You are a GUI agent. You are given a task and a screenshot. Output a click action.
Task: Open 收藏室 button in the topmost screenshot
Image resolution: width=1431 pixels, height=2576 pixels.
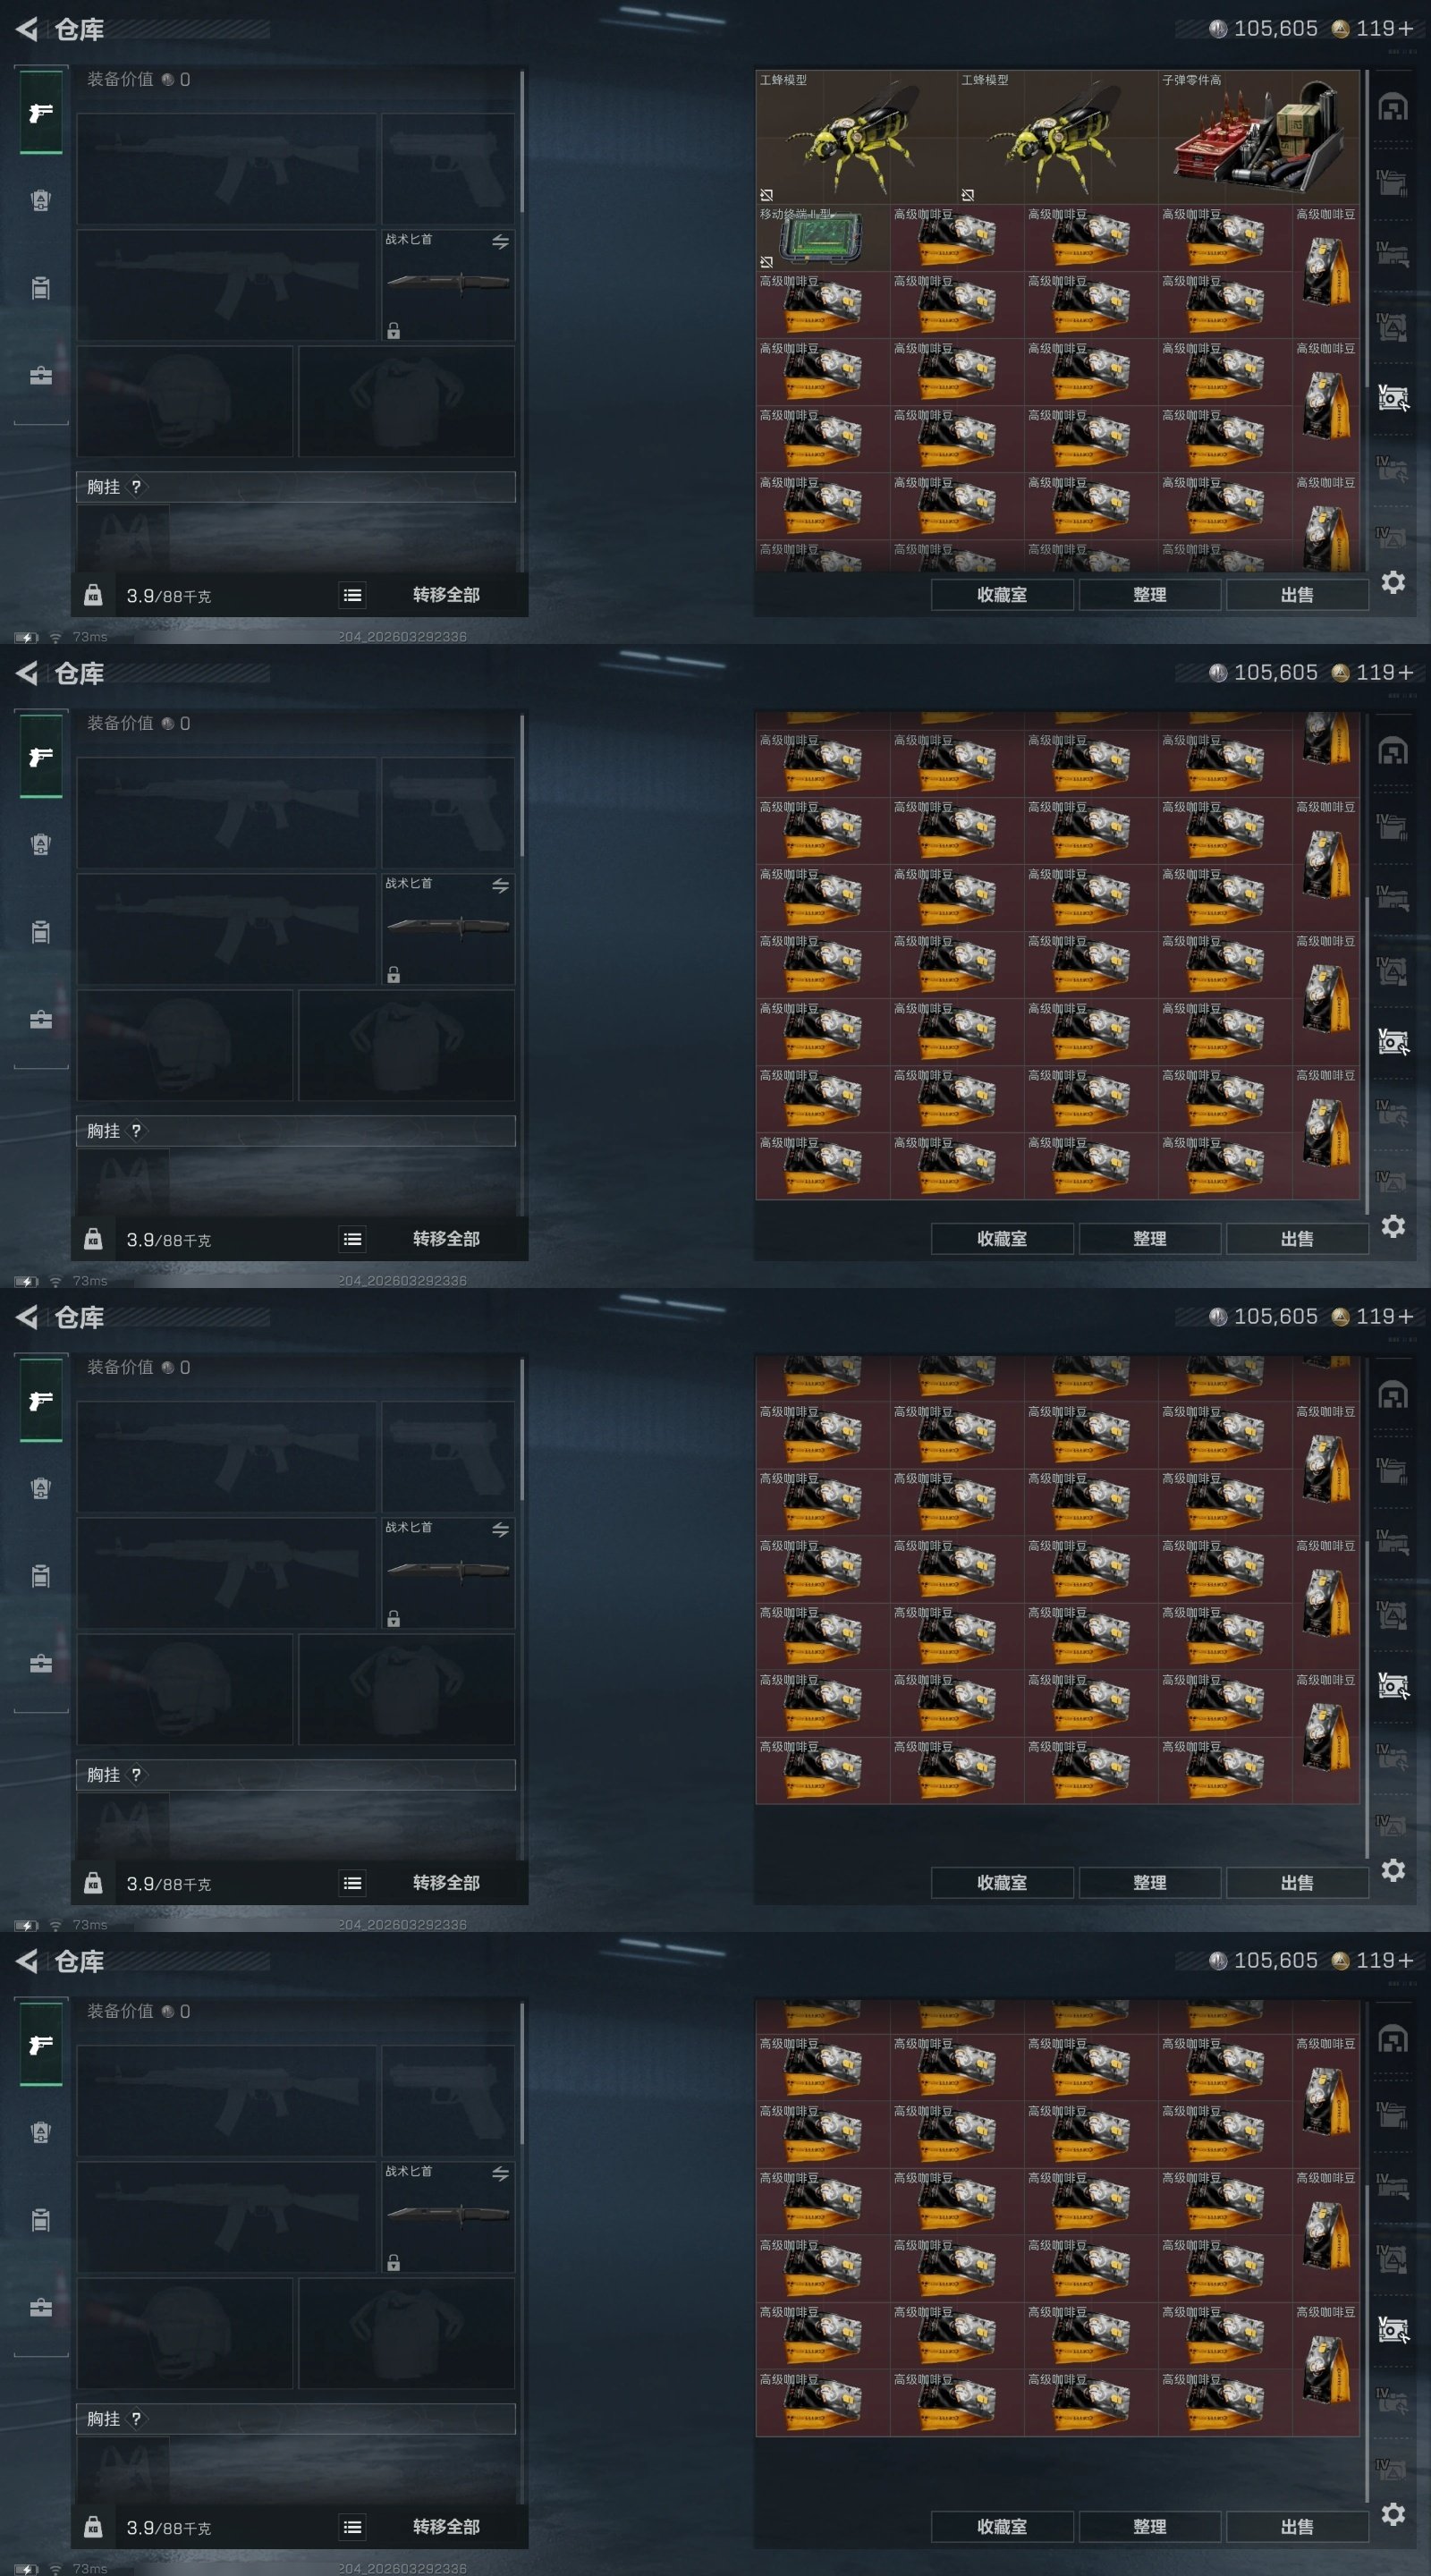tap(1002, 595)
